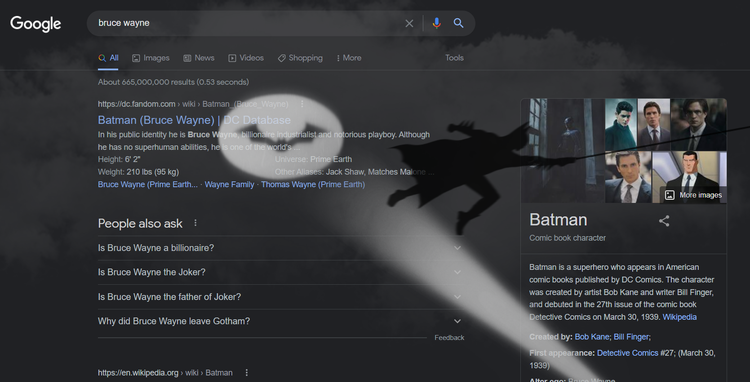Clear the search box with the X icon
Viewport: 750px width, 382px height.
409,23
